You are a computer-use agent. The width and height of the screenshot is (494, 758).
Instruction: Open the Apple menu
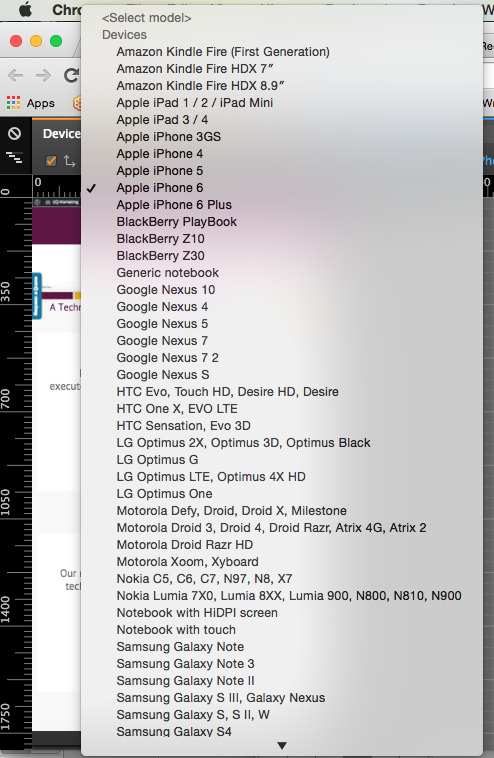click(25, 9)
